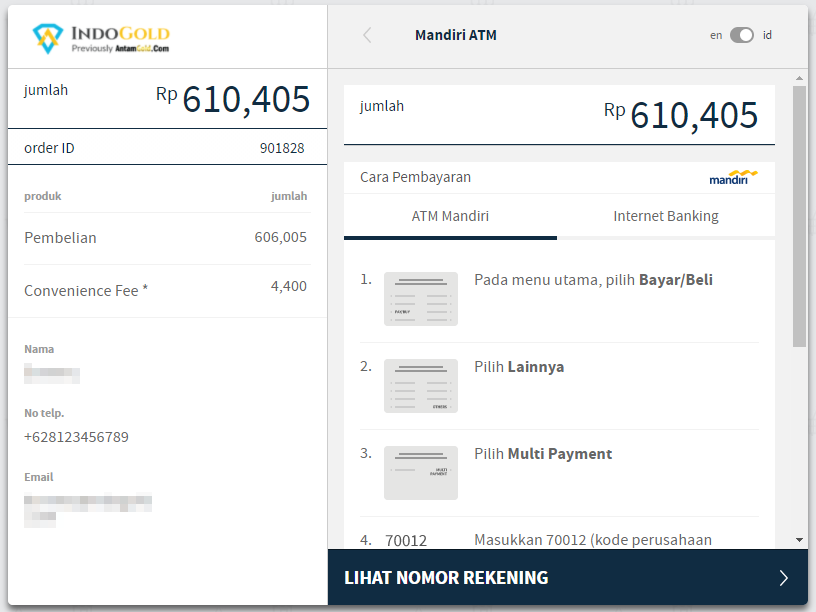This screenshot has width=816, height=612.
Task: Click the 'order ID' label
Action: (x=49, y=148)
